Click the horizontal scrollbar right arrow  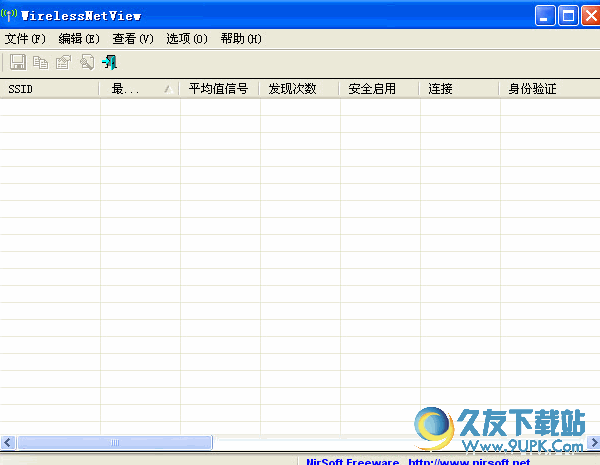point(593,442)
